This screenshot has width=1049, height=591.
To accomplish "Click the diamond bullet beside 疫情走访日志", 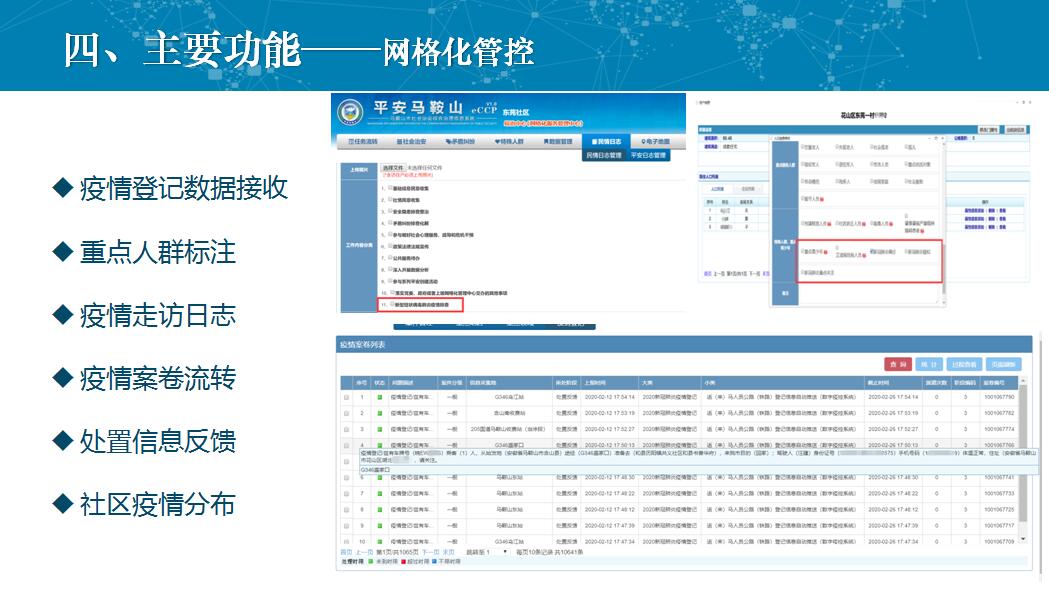I will coord(62,314).
